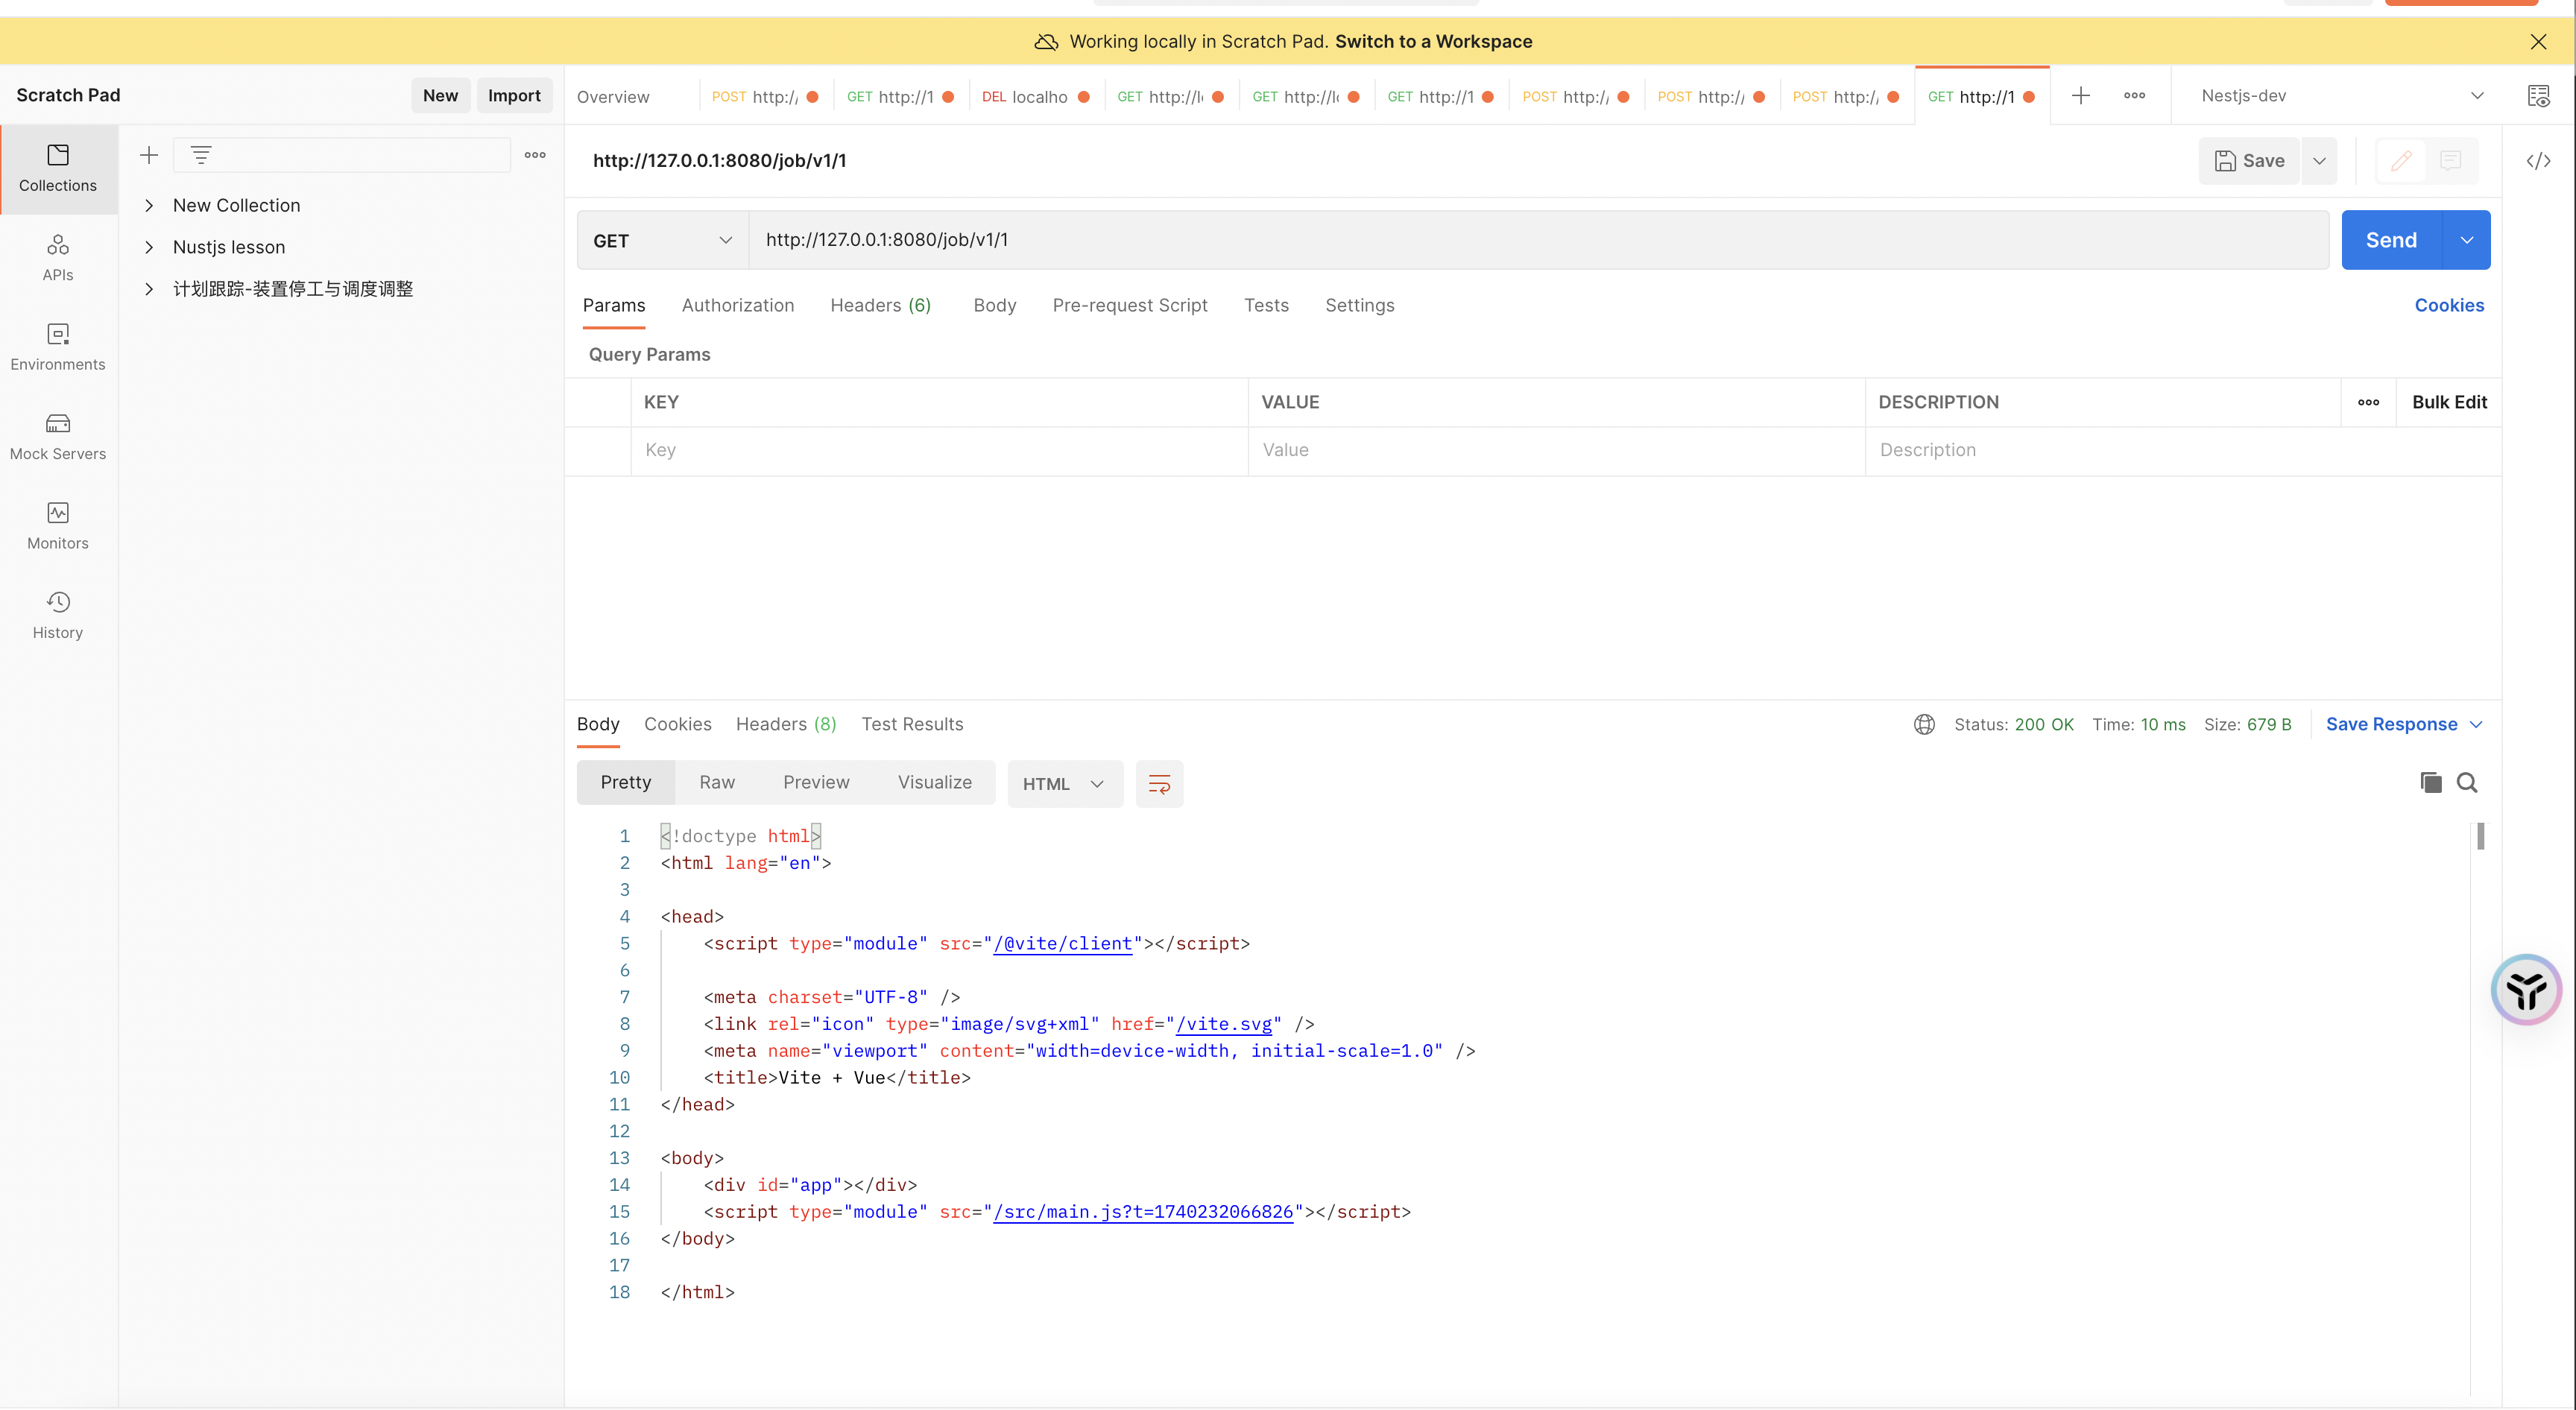Image resolution: width=2576 pixels, height=1410 pixels.
Task: Expand the New Collection tree item
Action: [149, 206]
